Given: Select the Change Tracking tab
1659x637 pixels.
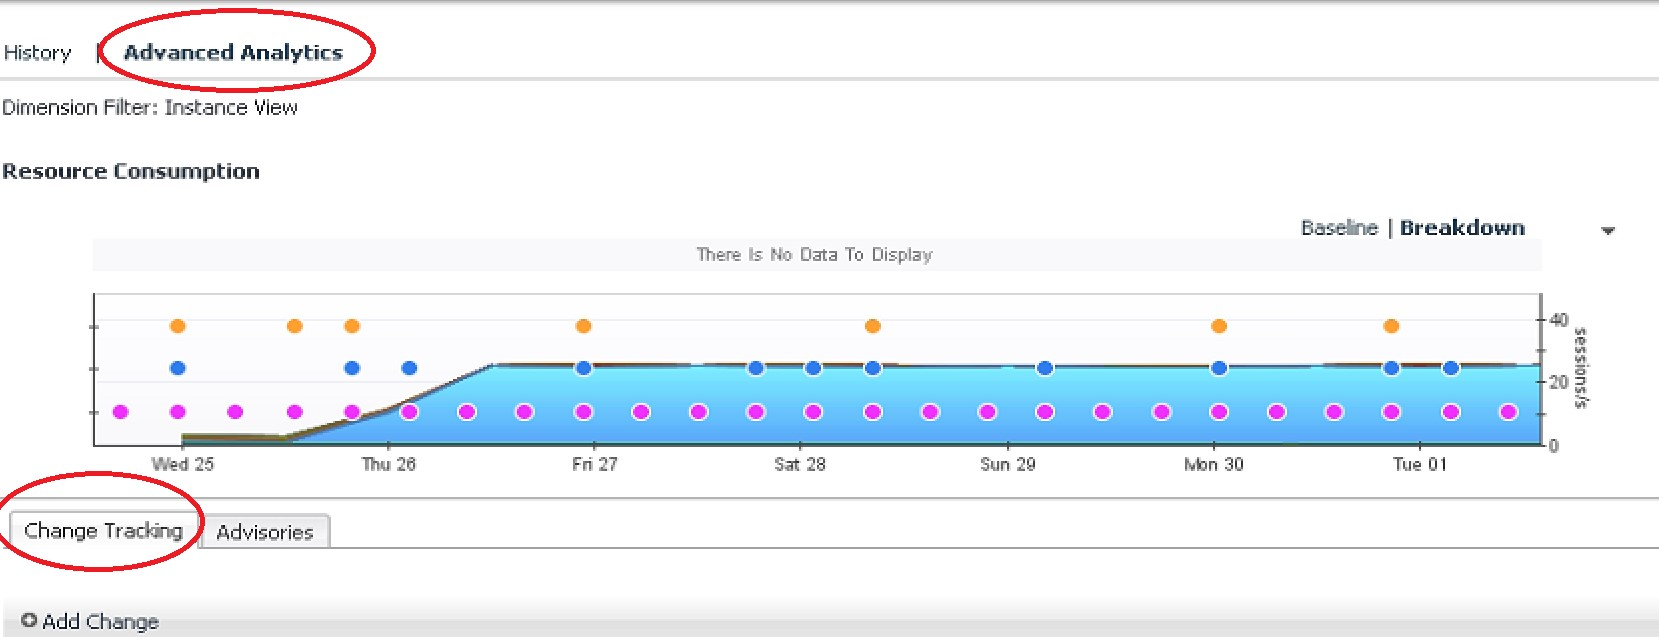Looking at the screenshot, I should coord(103,531).
